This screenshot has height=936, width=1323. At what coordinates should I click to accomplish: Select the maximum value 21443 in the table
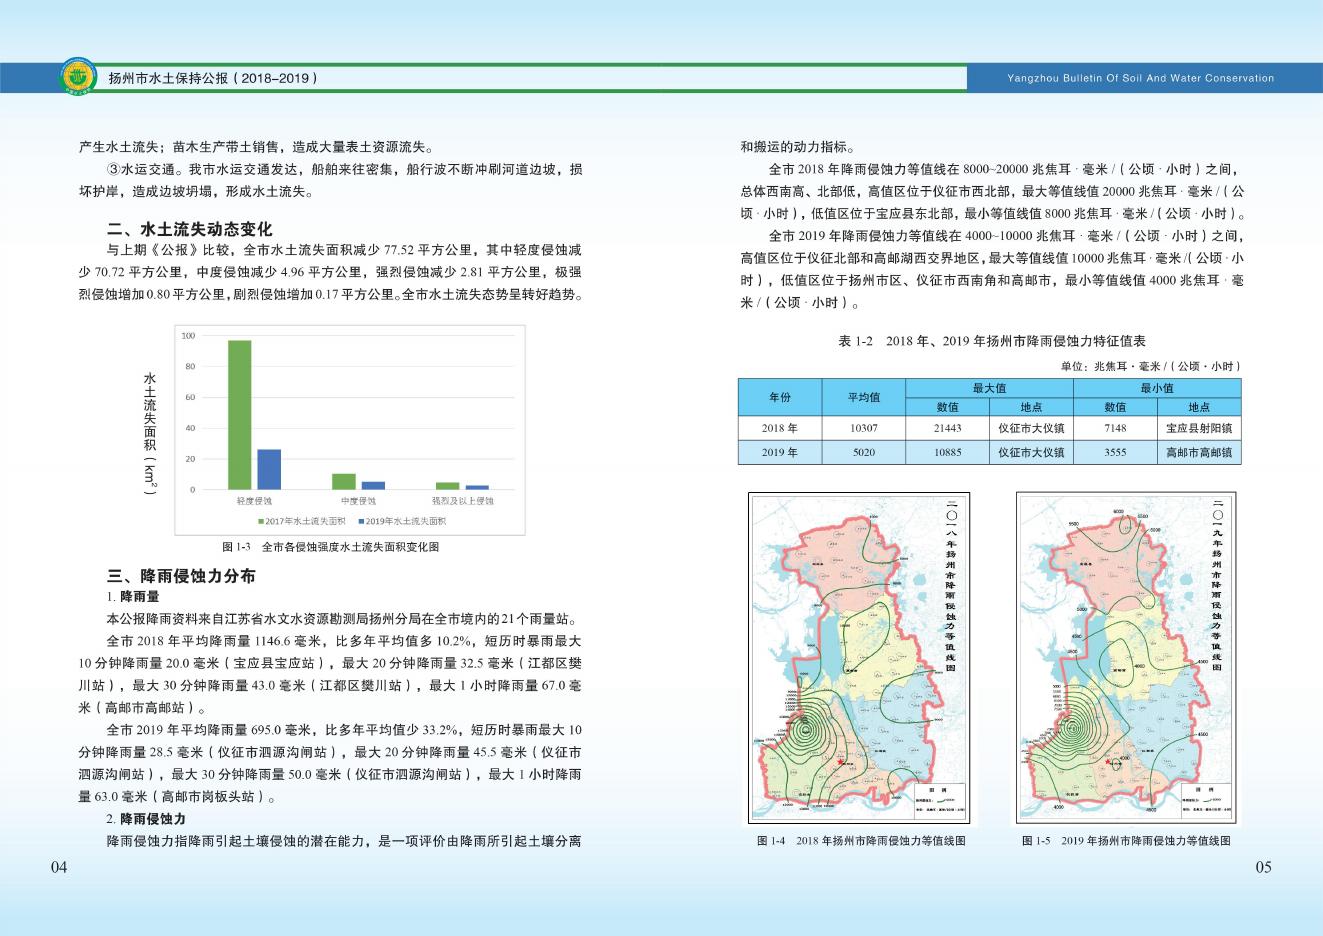948,428
